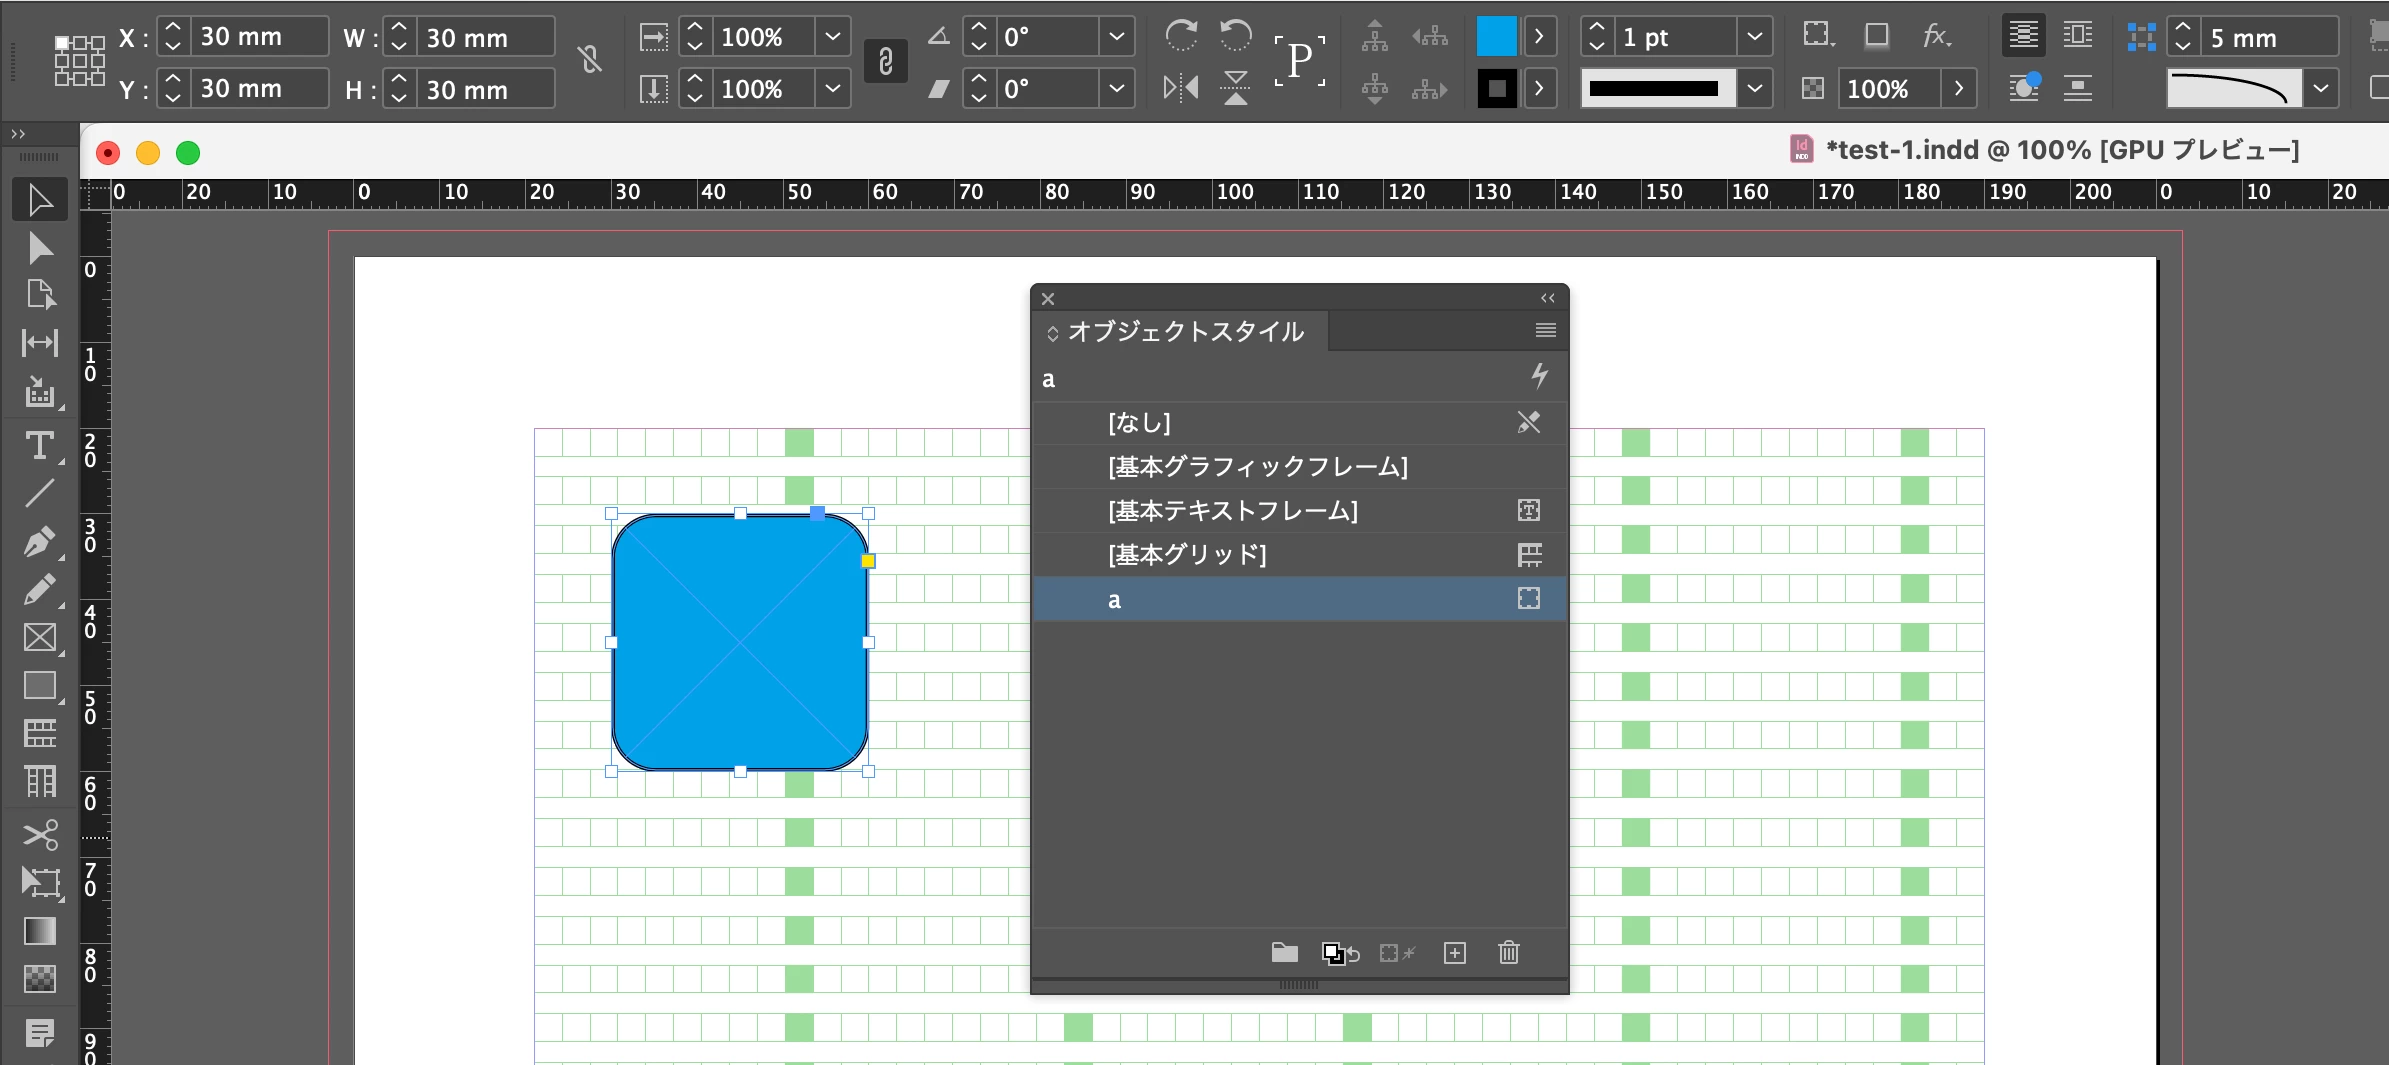This screenshot has width=2389, height=1065.
Task: Toggle constrain proportions for width and height
Action: [591, 62]
